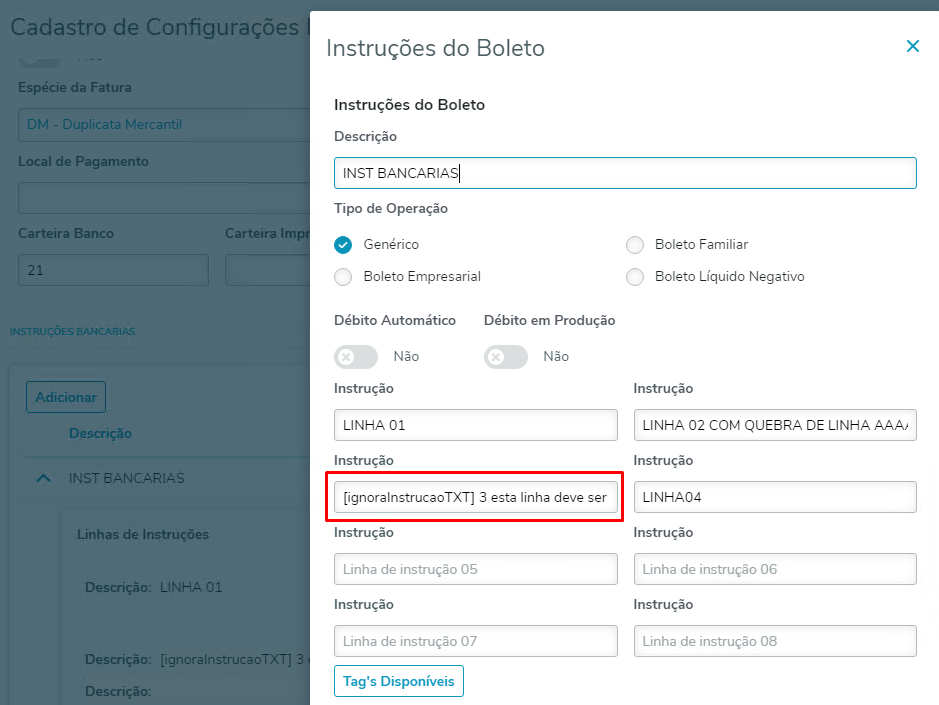Viewport: 939px width, 705px height.
Task: Open Tag's Disponíveis button
Action: (399, 682)
